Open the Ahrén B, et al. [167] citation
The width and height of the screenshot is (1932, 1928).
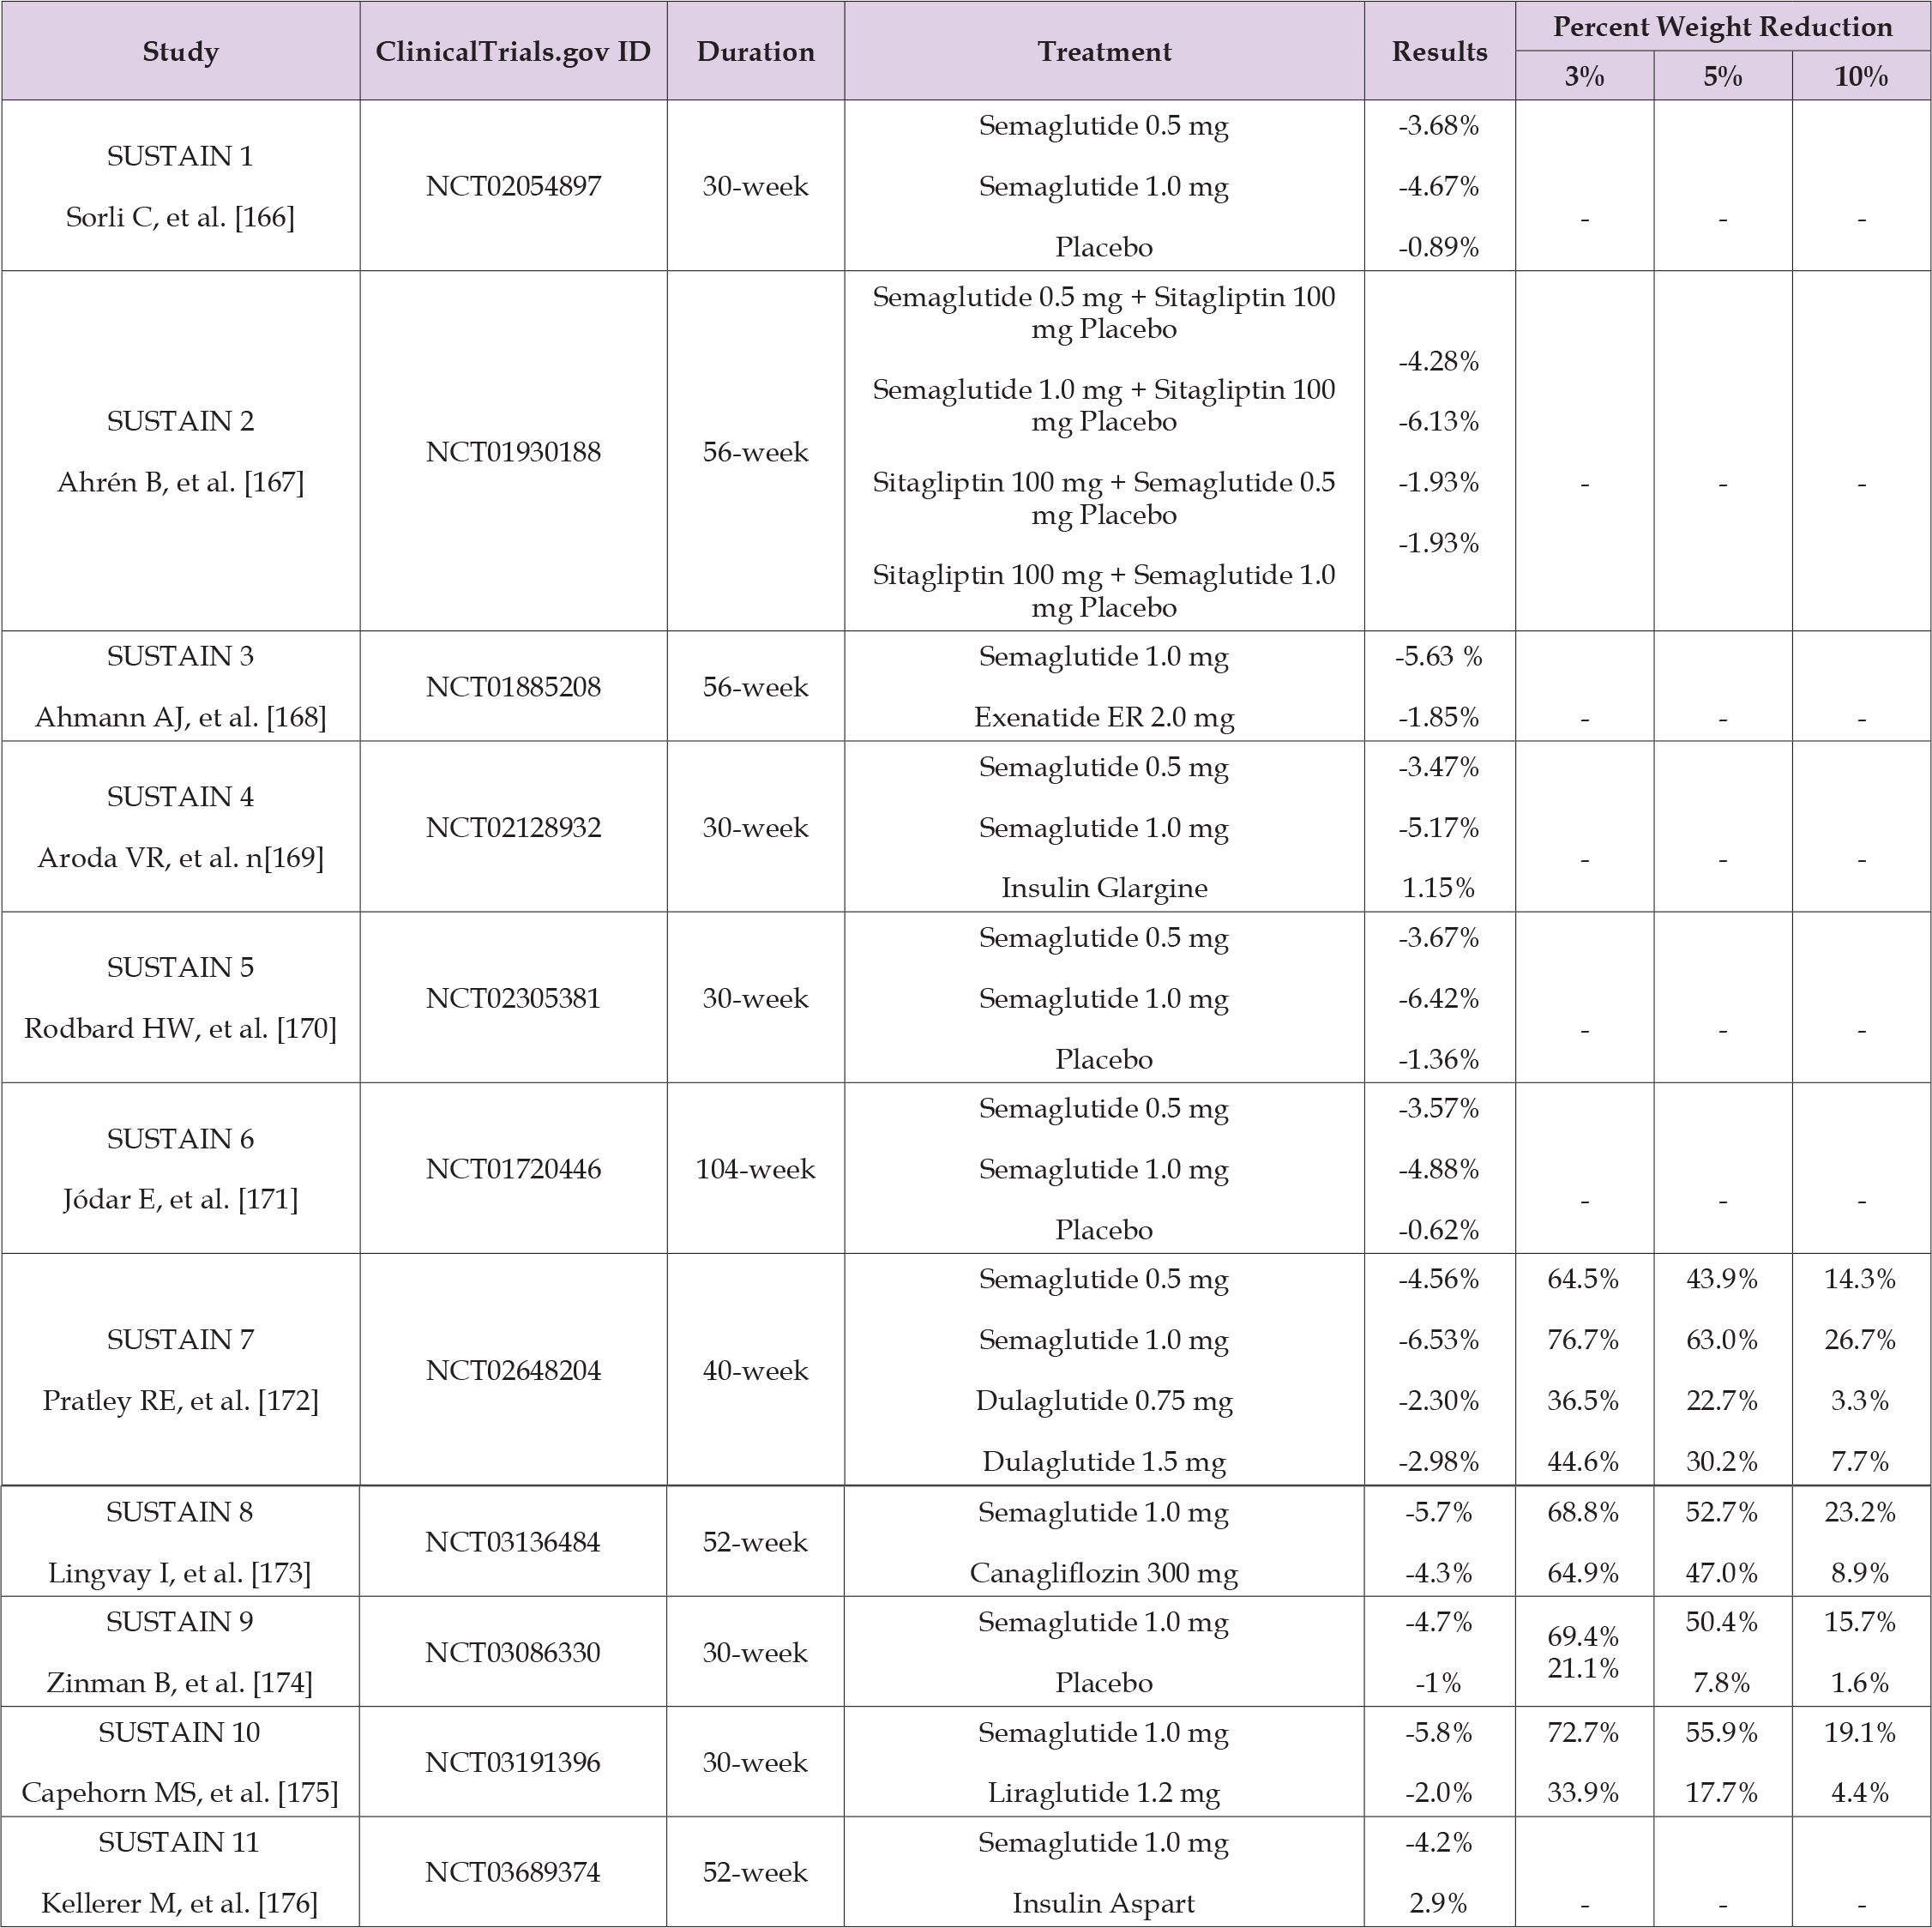(179, 483)
